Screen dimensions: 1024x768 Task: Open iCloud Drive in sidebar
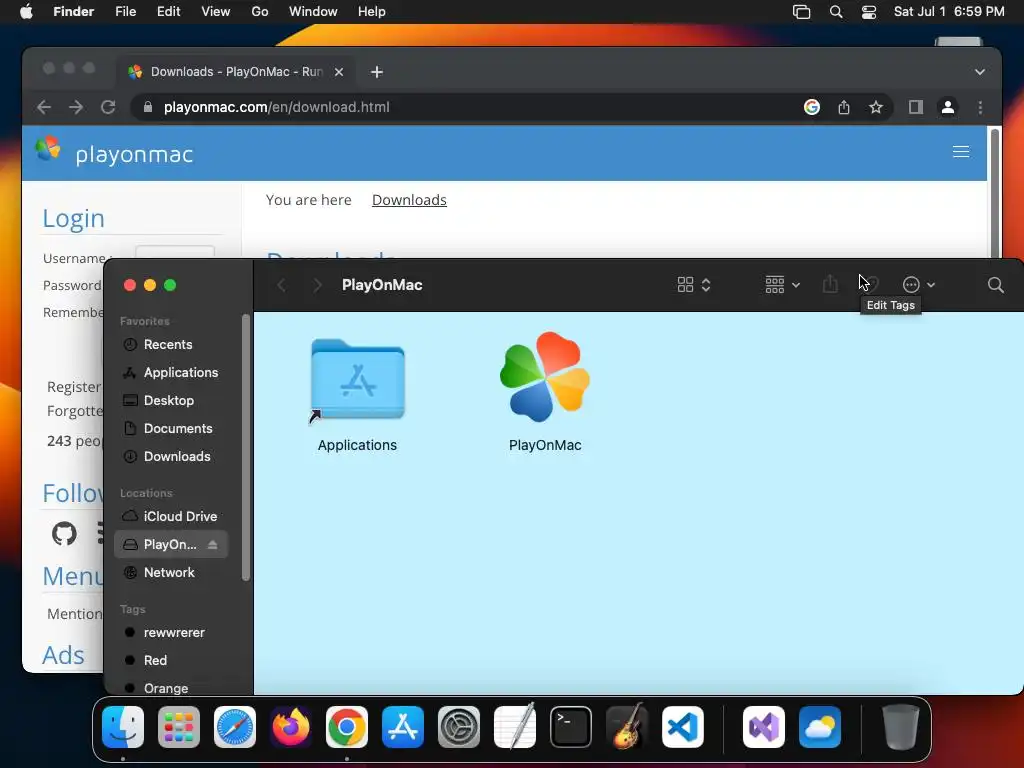tap(172, 516)
